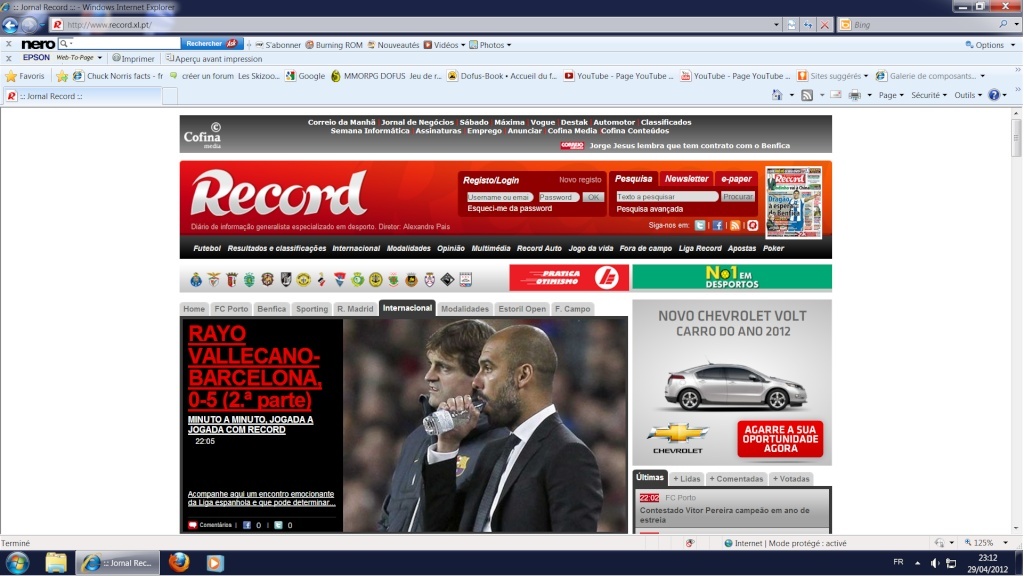The width and height of the screenshot is (1024, 576).
Task: Click the Bing search magnifier icon
Action: (1003, 25)
